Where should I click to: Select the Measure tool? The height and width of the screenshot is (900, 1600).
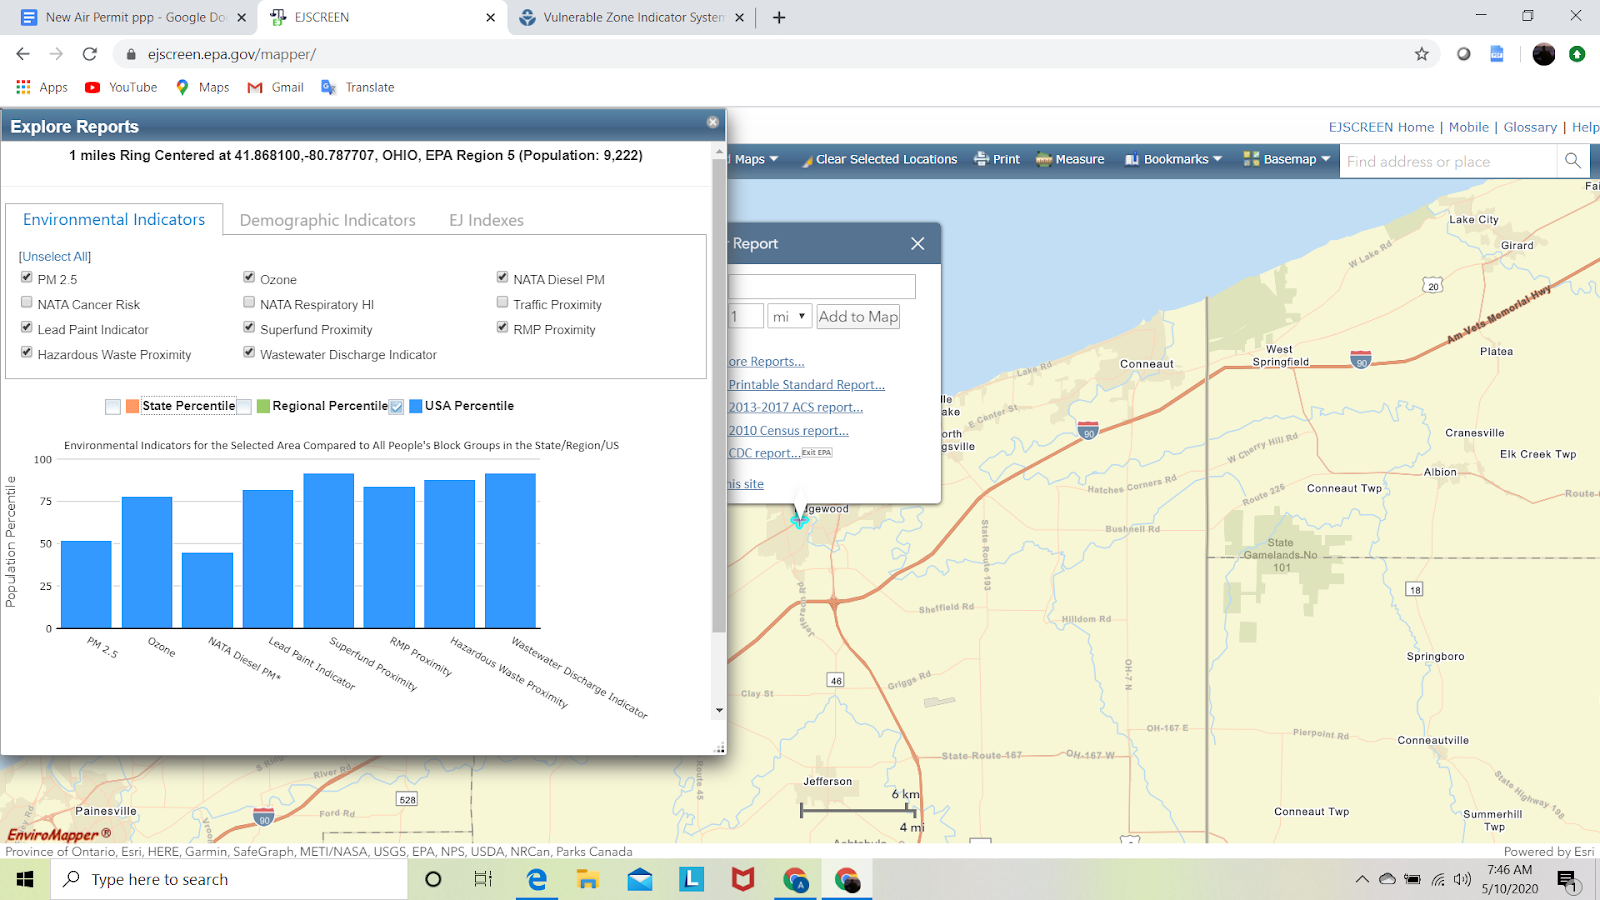pyautogui.click(x=1070, y=159)
